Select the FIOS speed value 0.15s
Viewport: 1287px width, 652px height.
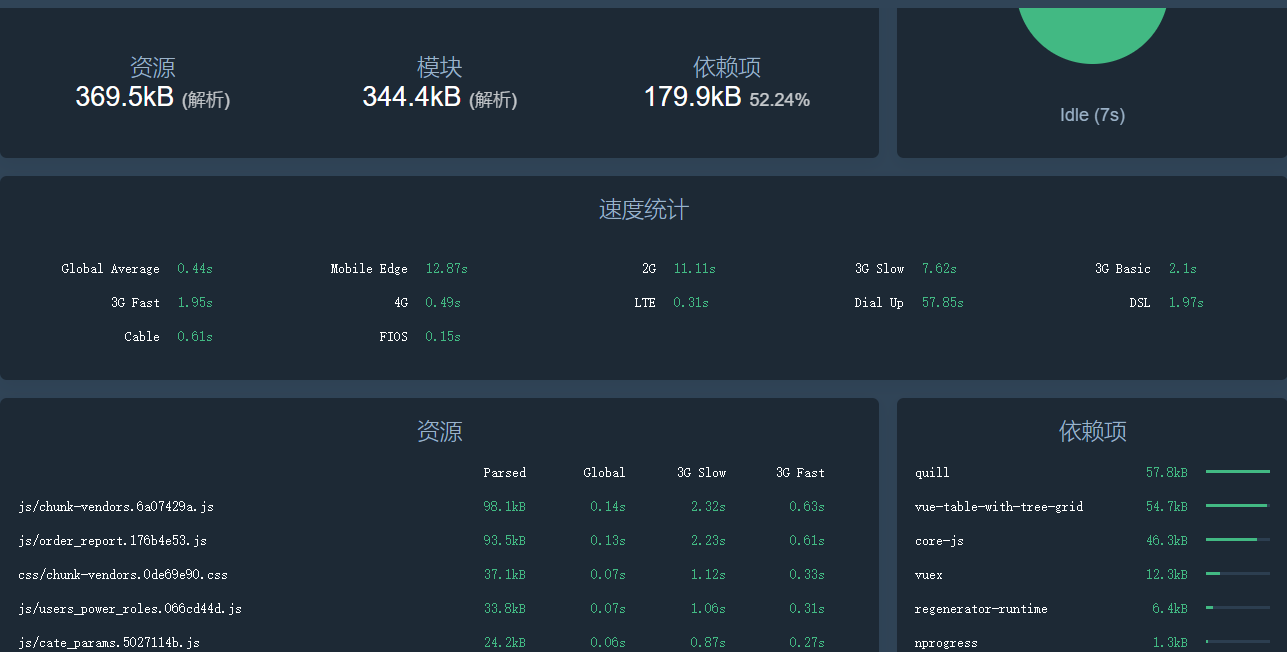coord(443,337)
